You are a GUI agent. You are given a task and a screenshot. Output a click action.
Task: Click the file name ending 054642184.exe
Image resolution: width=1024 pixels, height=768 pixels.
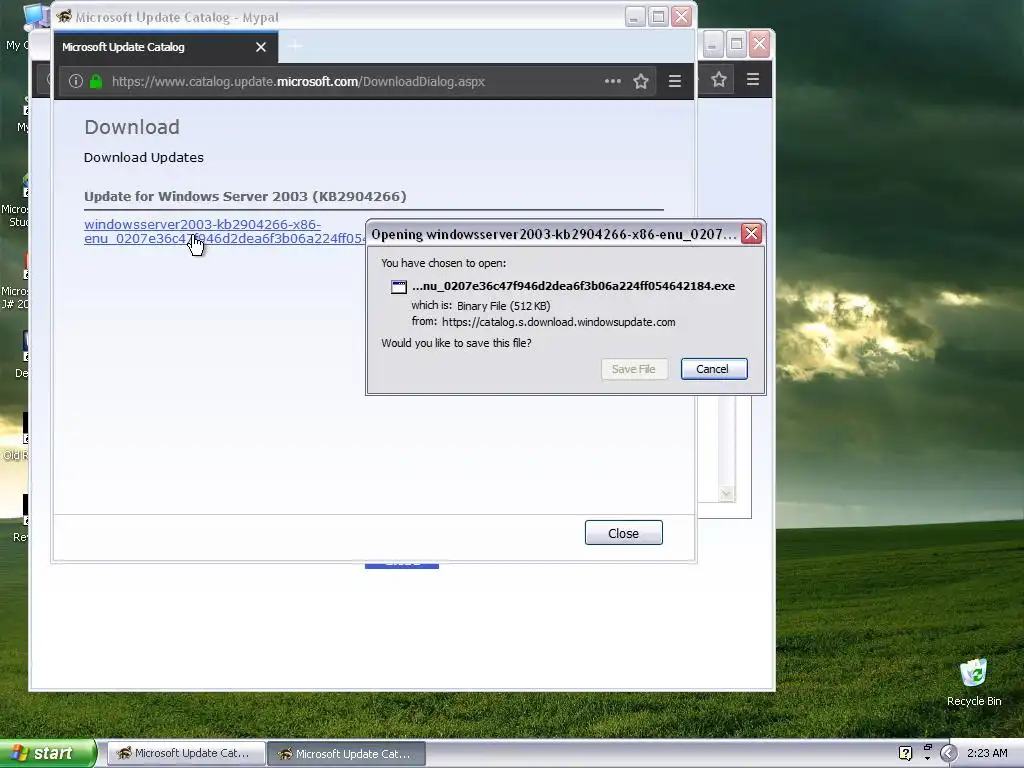[x=573, y=286]
